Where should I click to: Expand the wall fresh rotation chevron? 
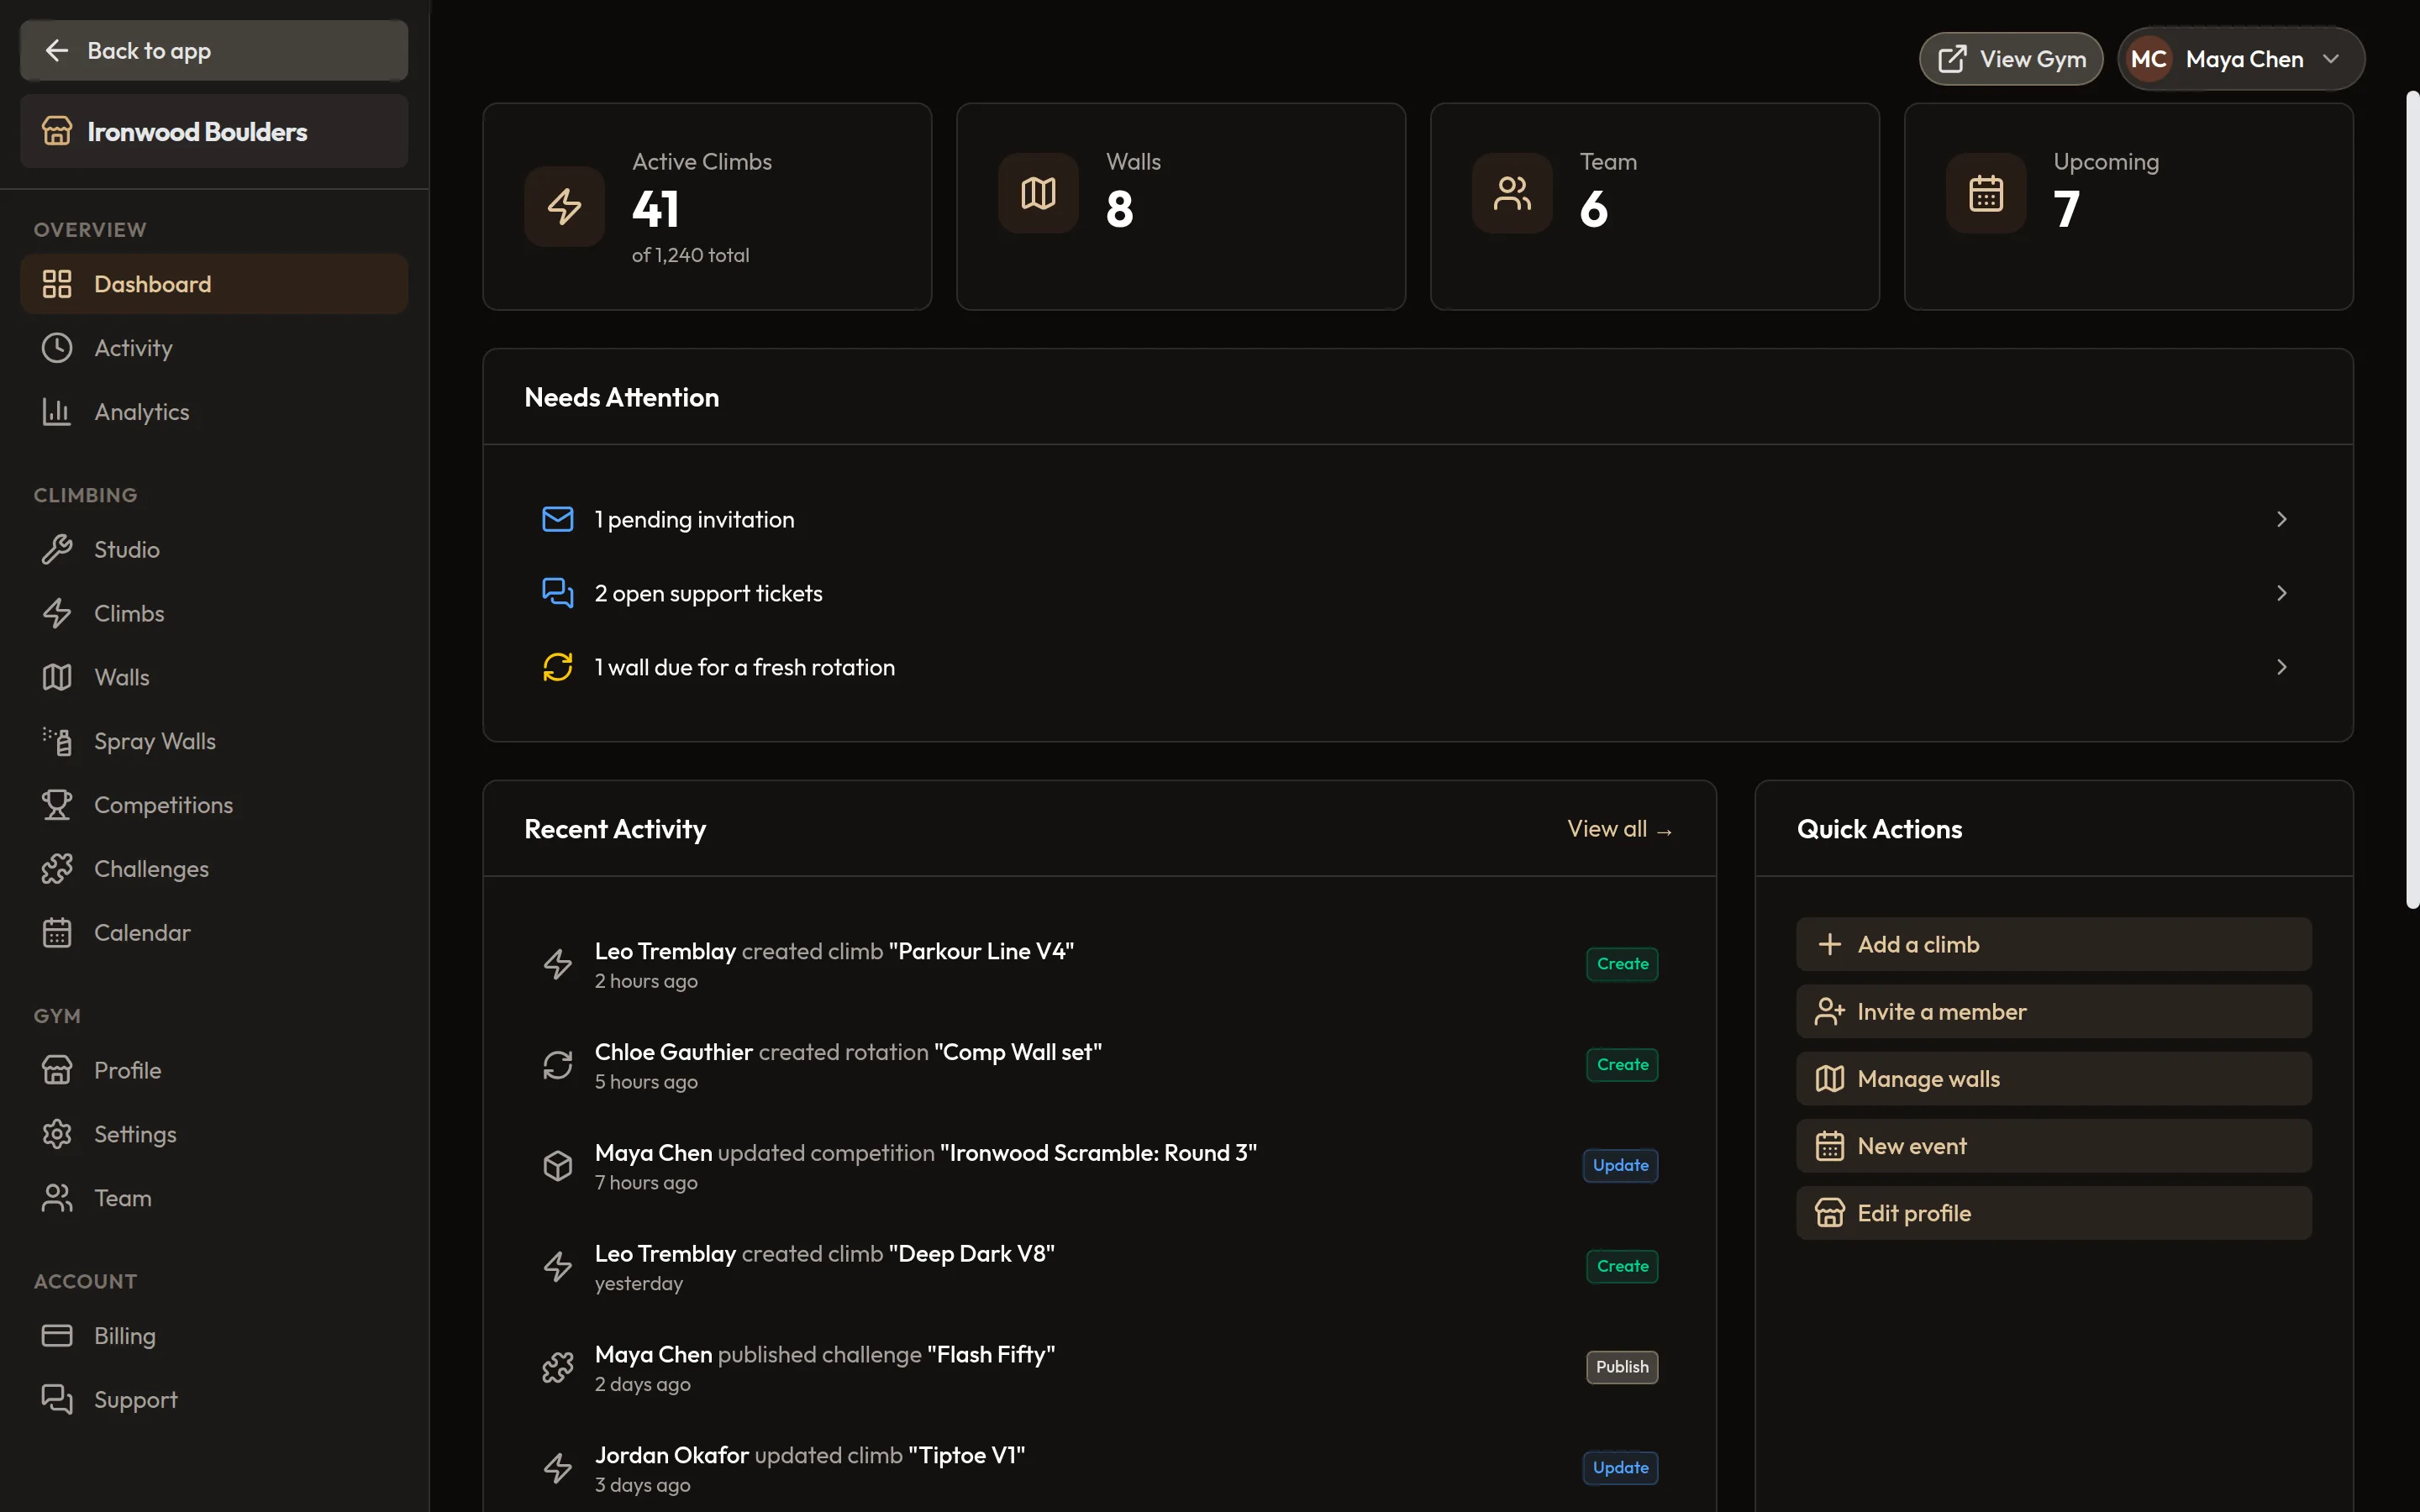pyautogui.click(x=2282, y=667)
